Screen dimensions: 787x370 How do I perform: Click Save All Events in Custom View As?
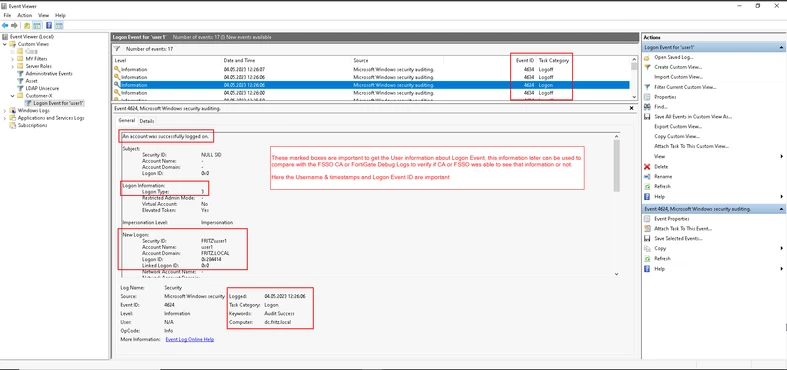point(693,116)
